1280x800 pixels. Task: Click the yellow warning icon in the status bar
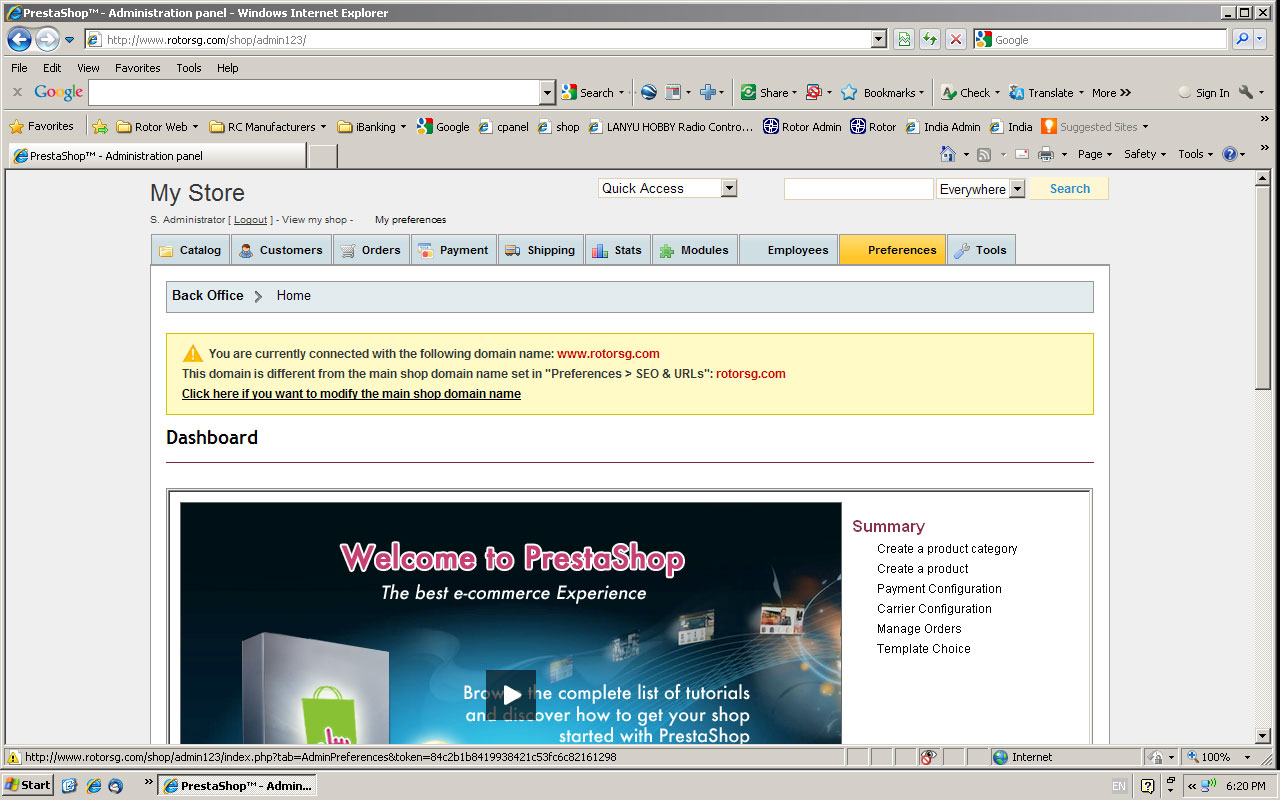coord(14,757)
